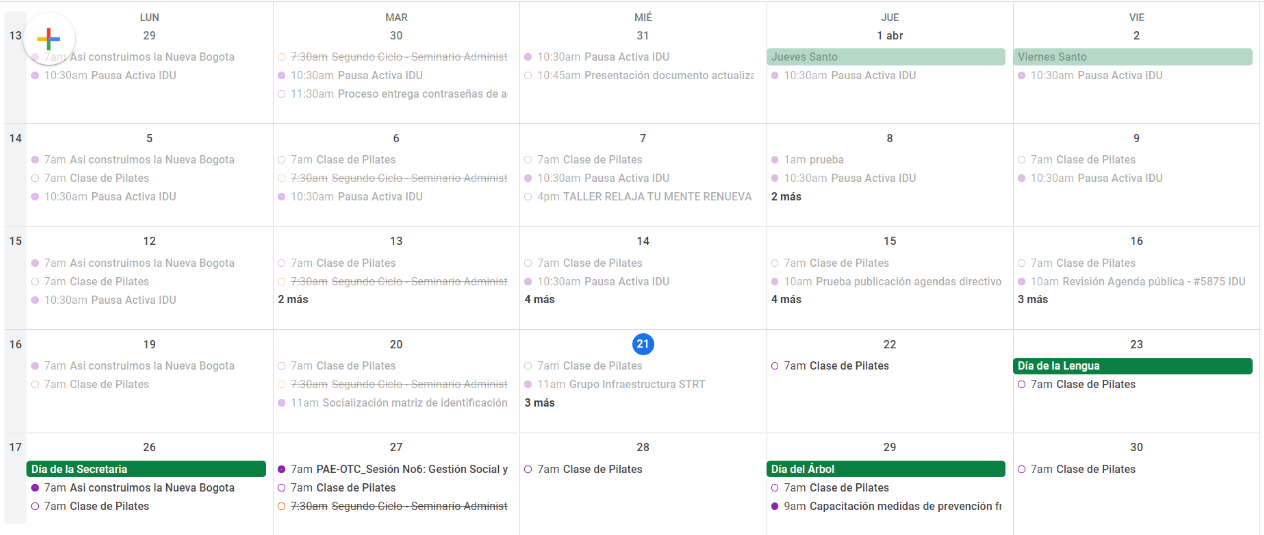
Task: Expand "2 más" events on April 8
Action: 786,197
